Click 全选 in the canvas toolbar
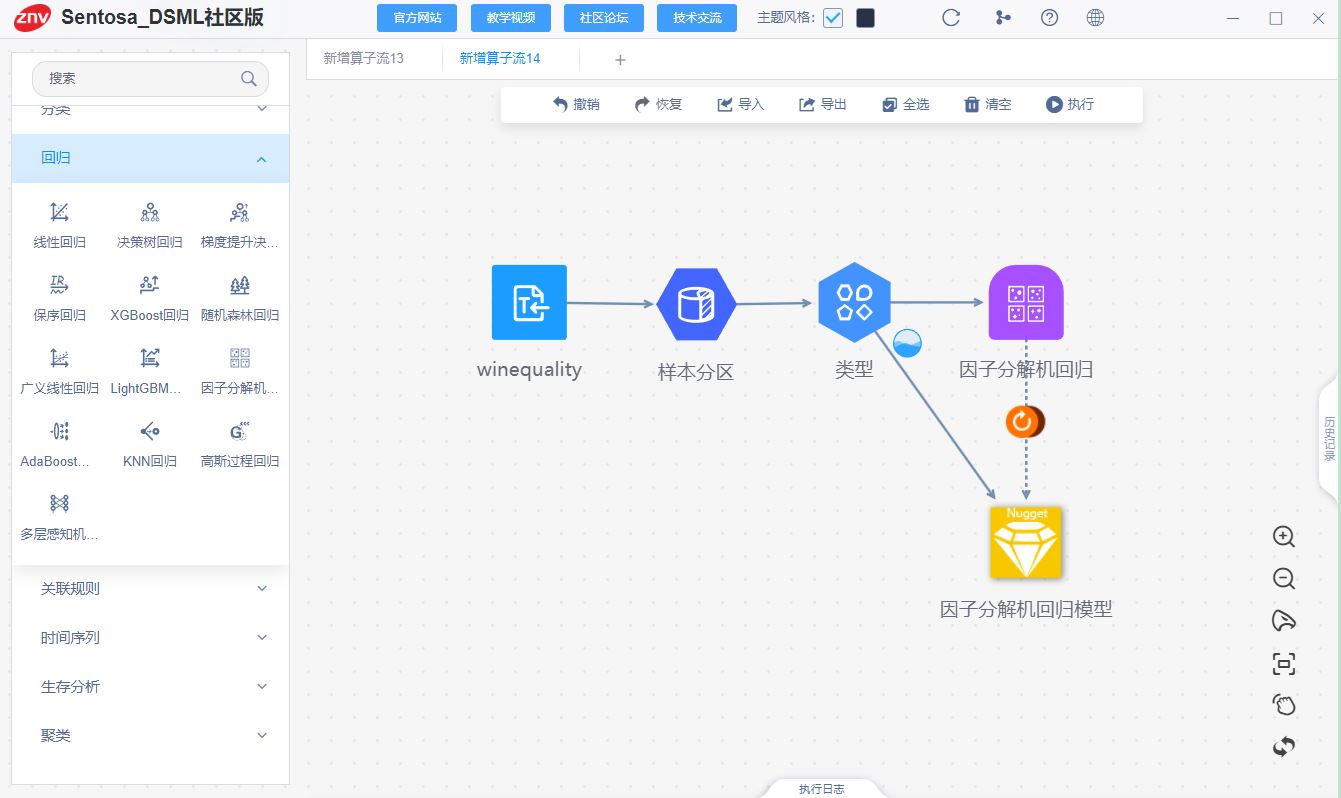This screenshot has width=1341, height=798. click(x=905, y=104)
